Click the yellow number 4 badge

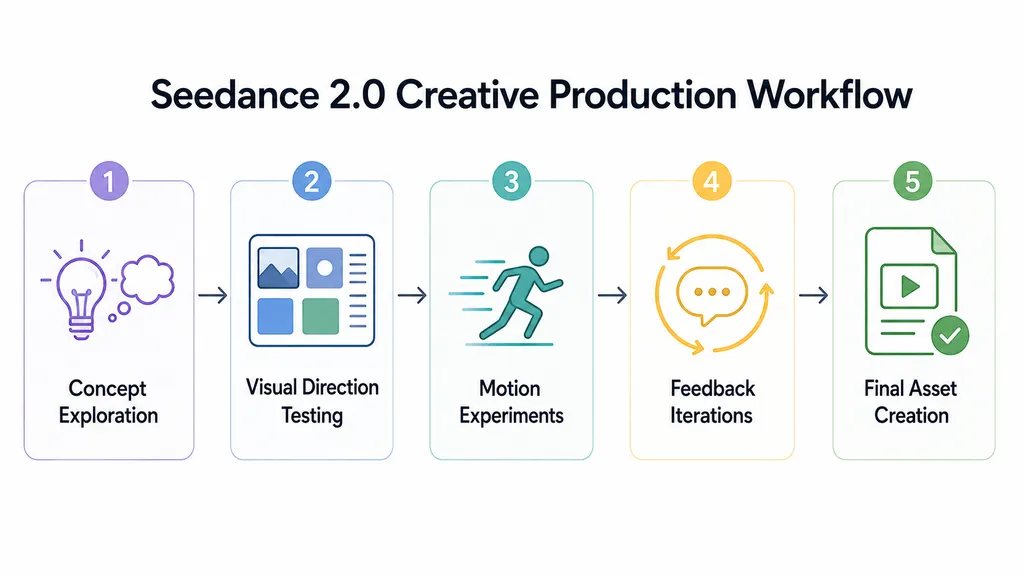[x=711, y=181]
